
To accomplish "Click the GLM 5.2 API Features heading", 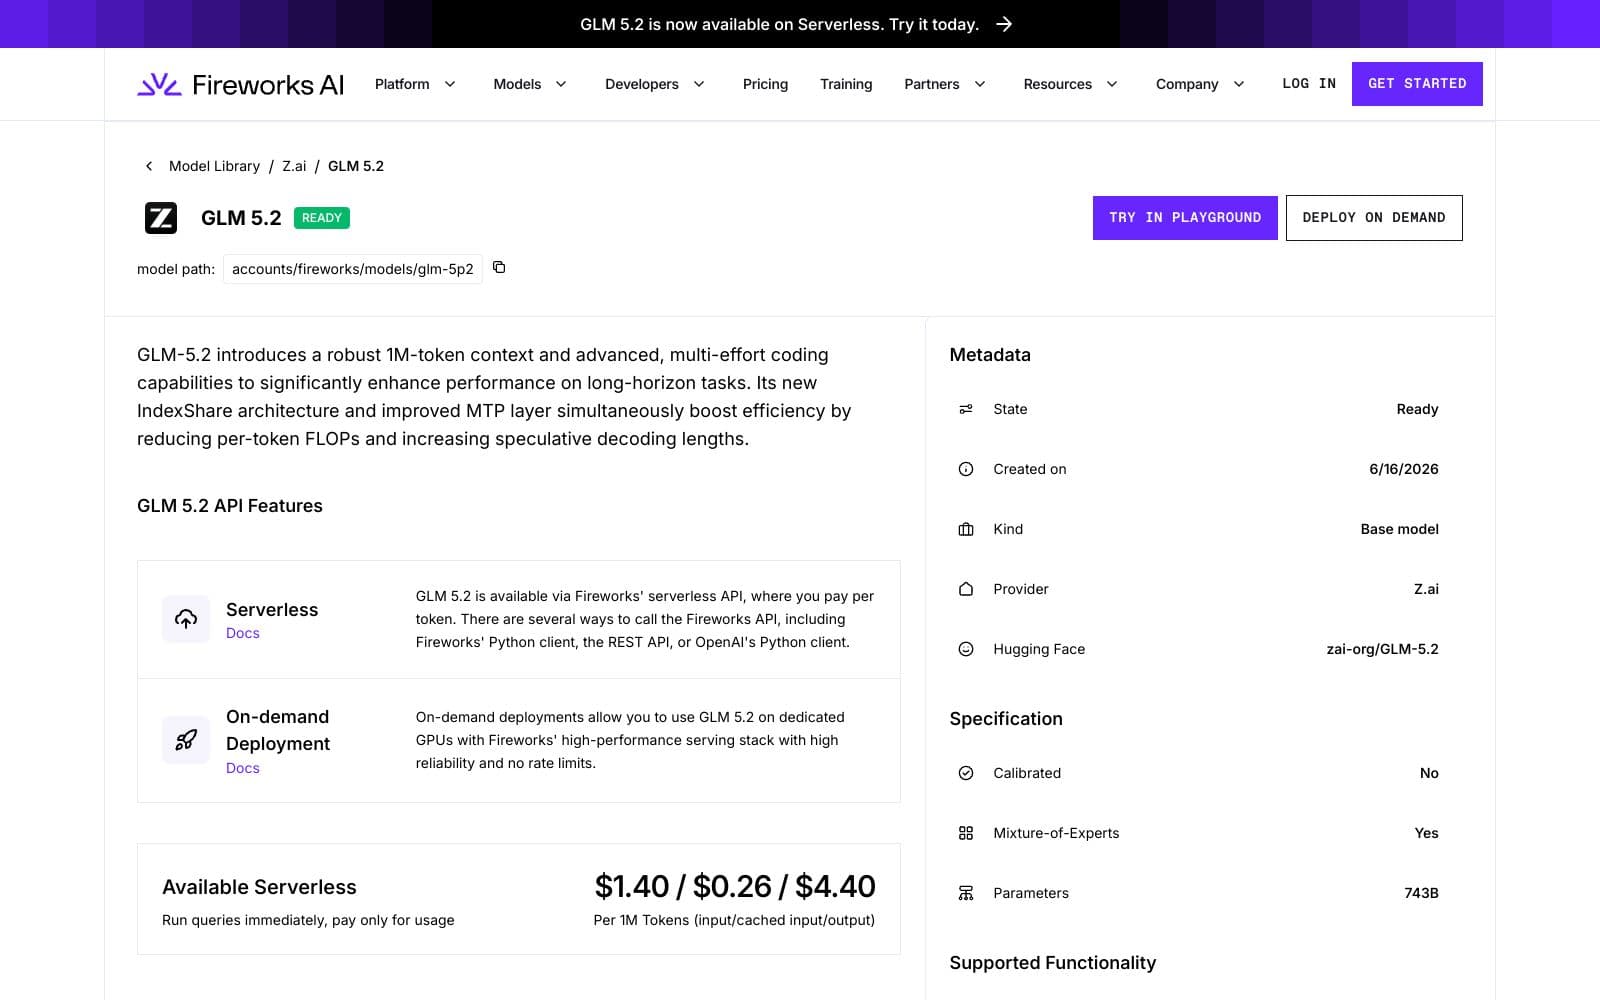I will [230, 506].
